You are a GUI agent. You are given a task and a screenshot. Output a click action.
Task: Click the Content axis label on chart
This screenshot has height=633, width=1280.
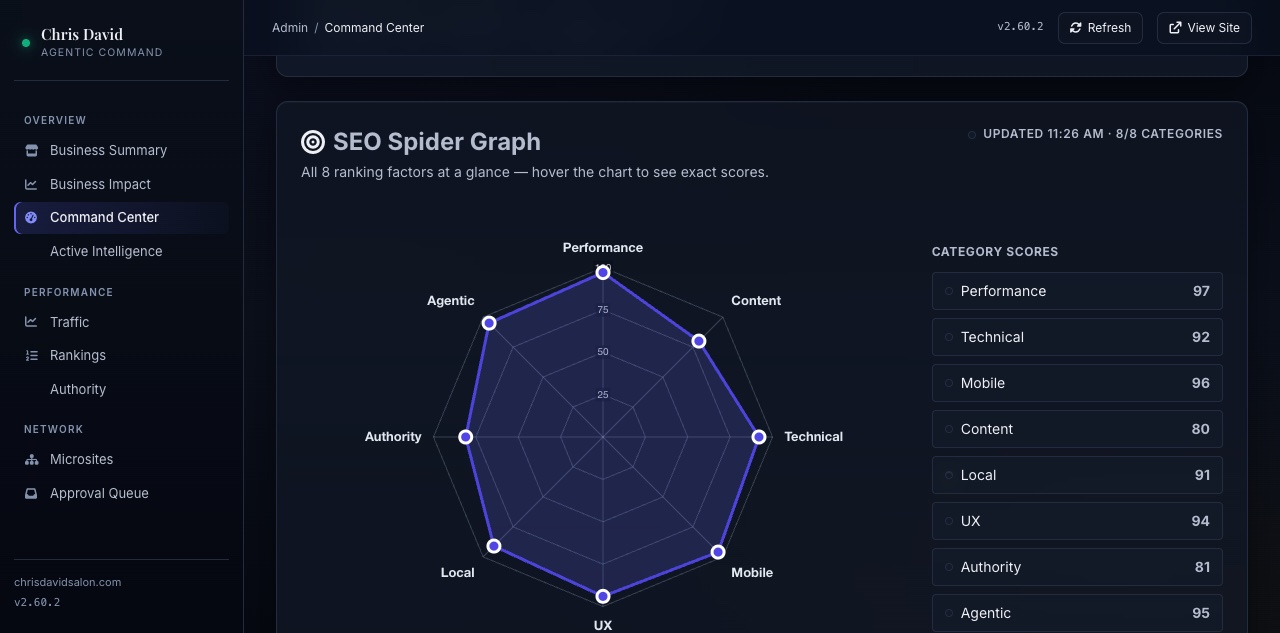point(756,301)
